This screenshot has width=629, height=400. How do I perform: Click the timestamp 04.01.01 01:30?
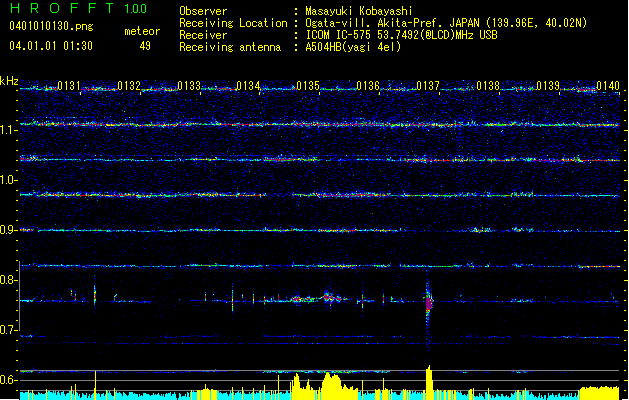[x=51, y=46]
